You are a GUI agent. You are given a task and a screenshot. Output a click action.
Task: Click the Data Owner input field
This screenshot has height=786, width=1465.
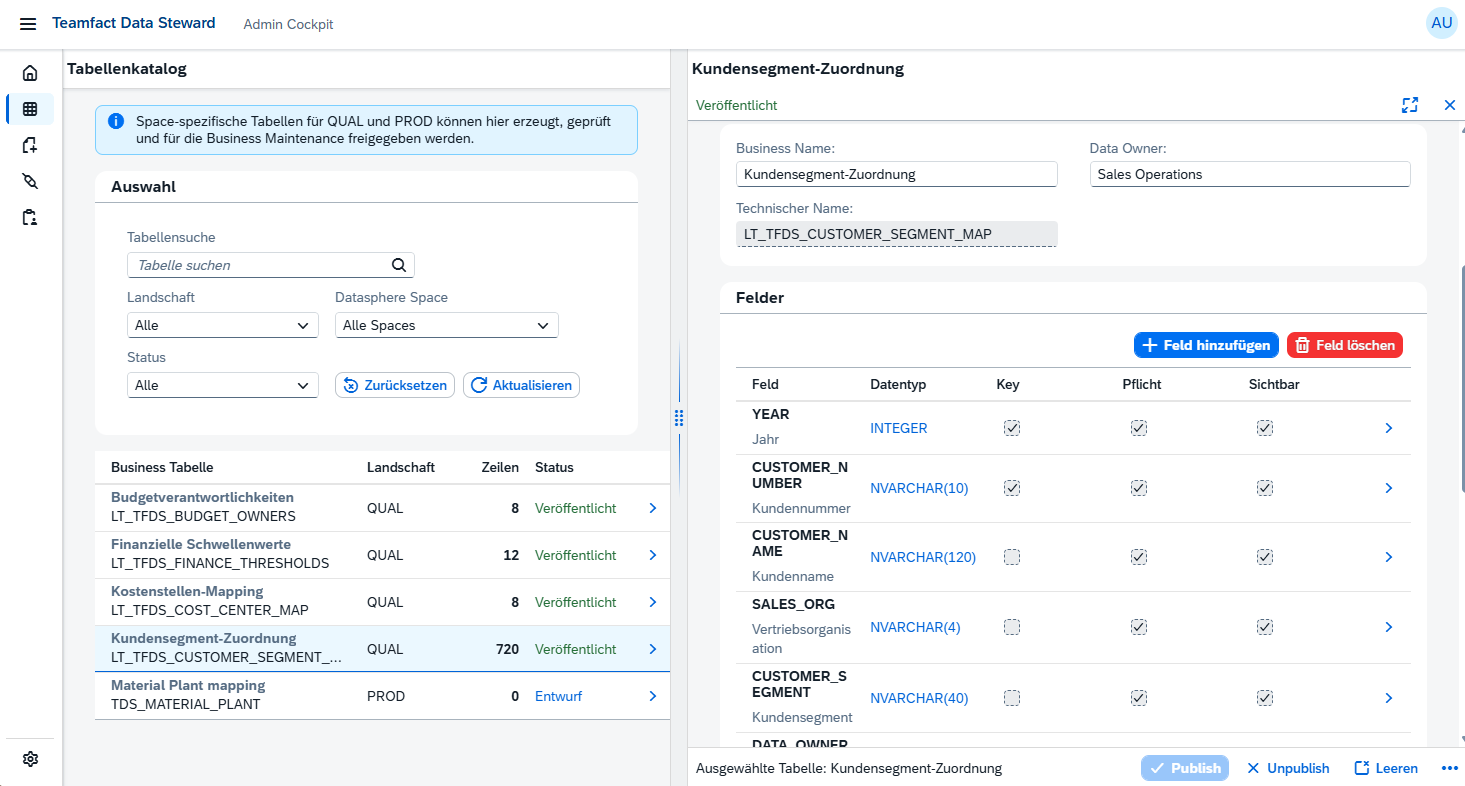click(x=1250, y=174)
